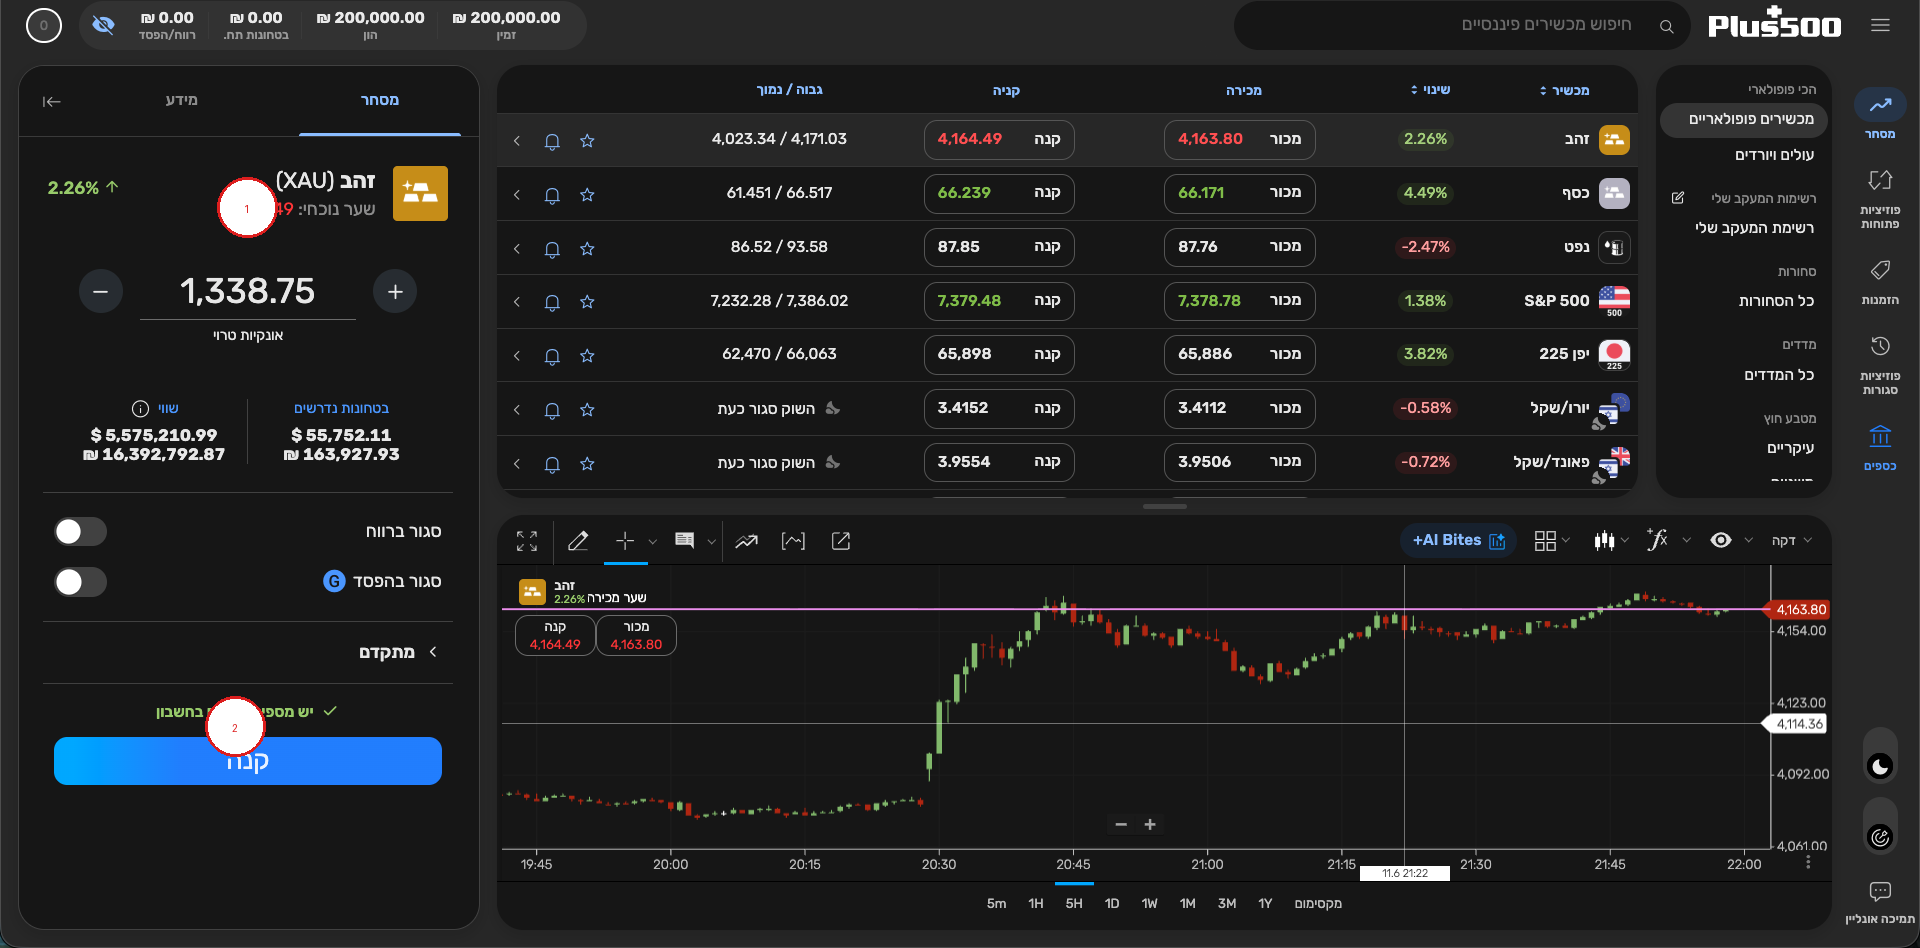Viewport: 1920px width, 948px height.
Task: Select the 1H chart timeframe
Action: point(1036,903)
